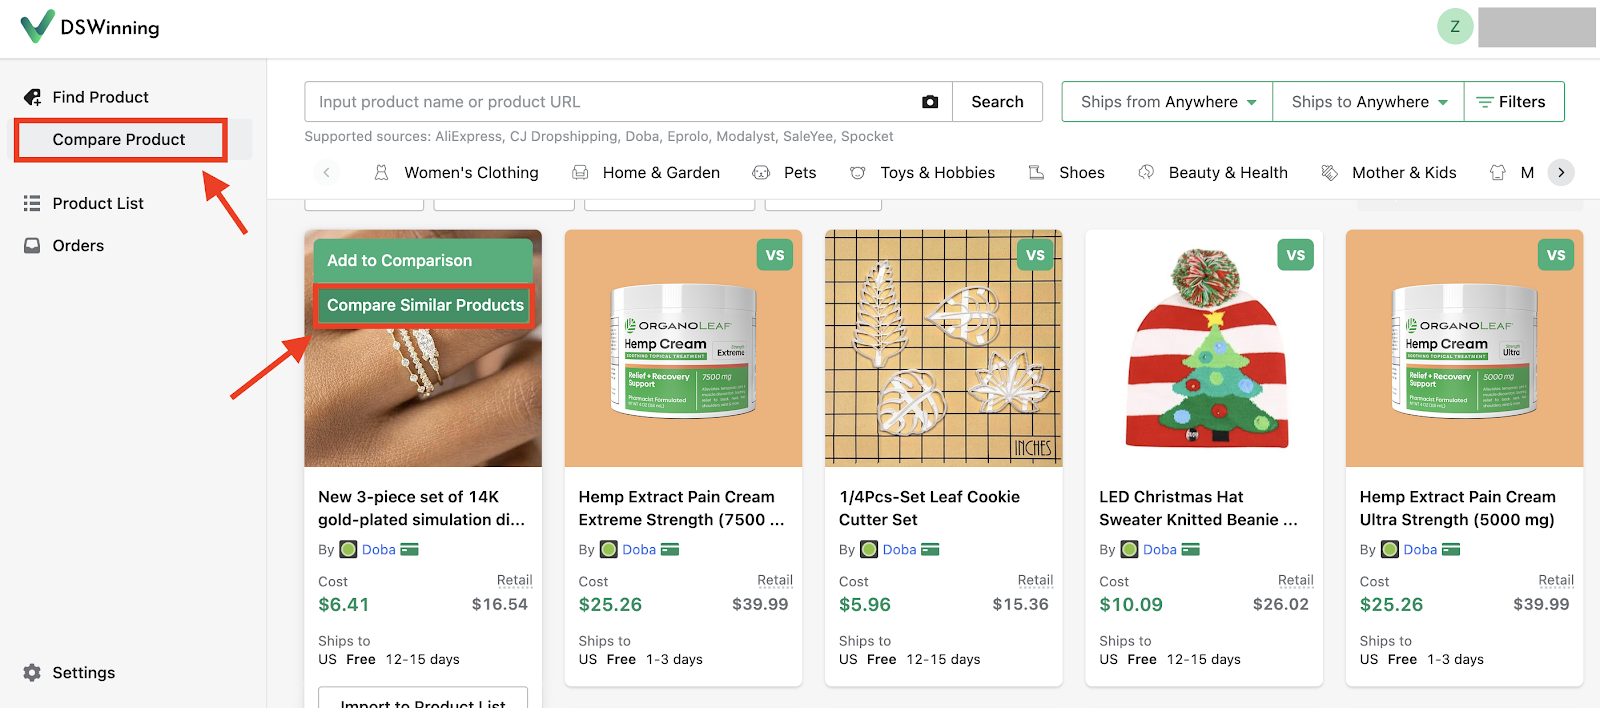Click the $6.41 cost on ring product
The width and height of the screenshot is (1600, 708).
click(344, 604)
